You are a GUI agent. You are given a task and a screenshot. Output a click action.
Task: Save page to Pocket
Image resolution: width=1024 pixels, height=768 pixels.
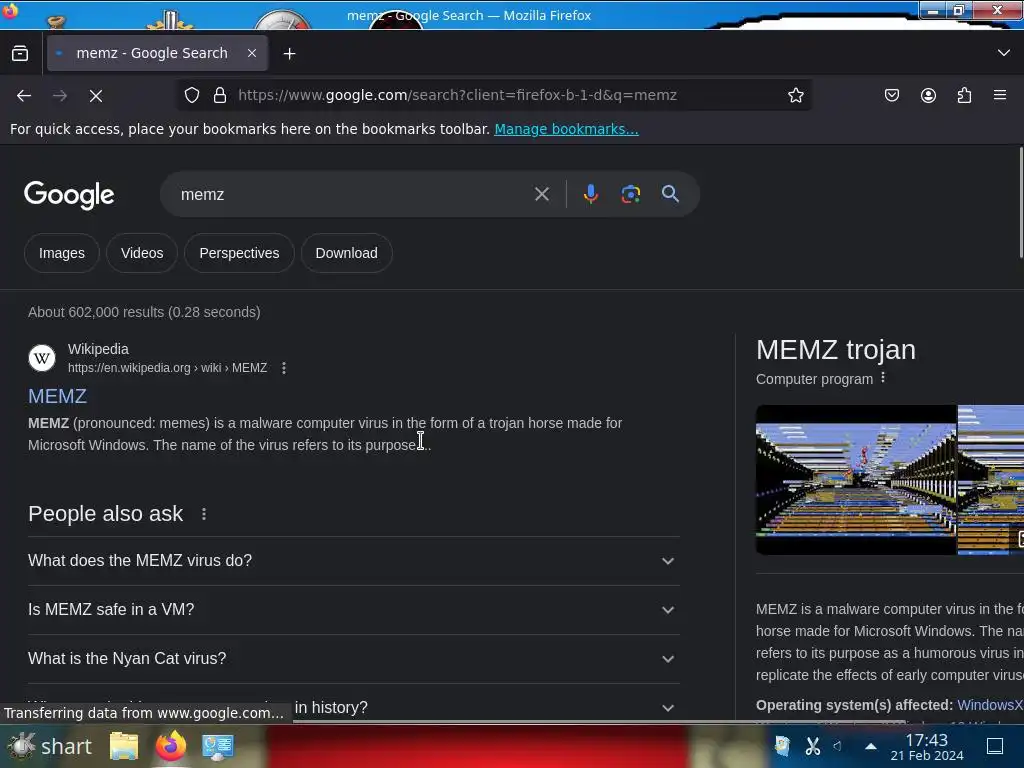[x=891, y=95]
